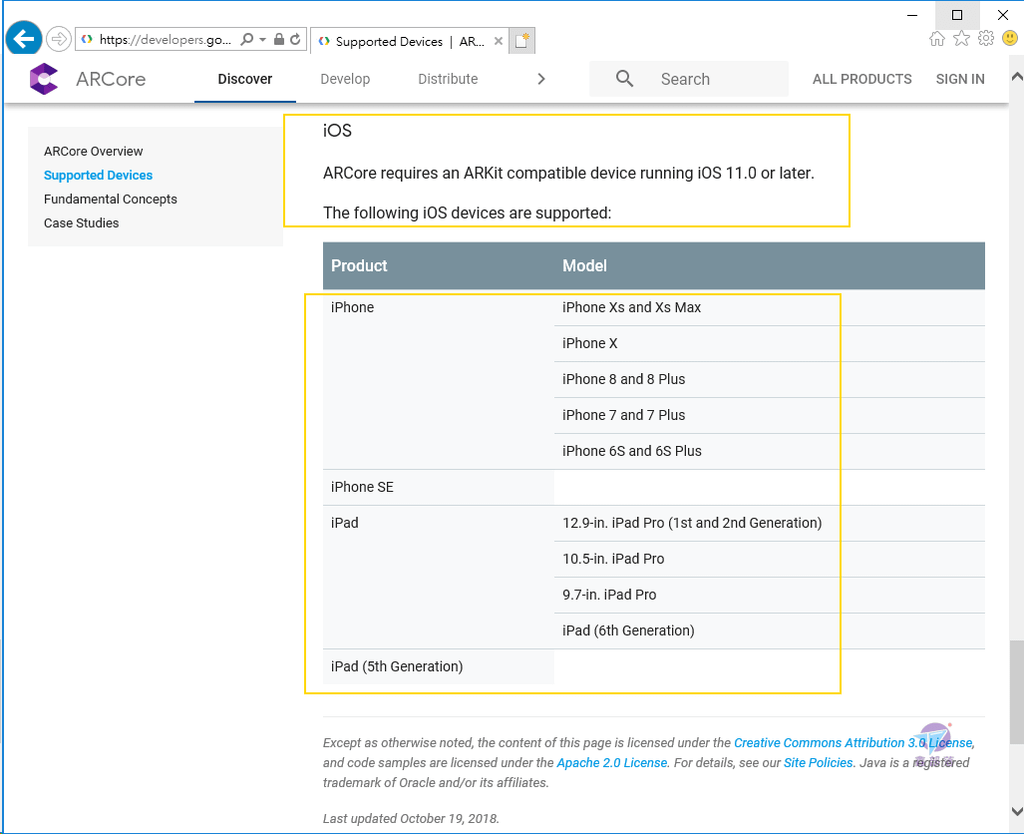Expand more navigation tabs with chevron

[x=541, y=79]
